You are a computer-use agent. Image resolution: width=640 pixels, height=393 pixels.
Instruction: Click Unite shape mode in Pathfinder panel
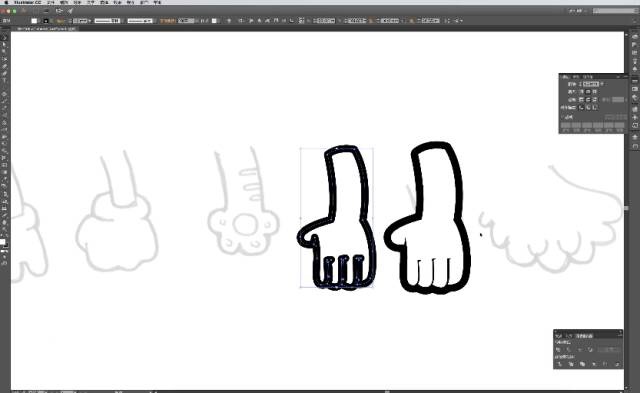(559, 350)
